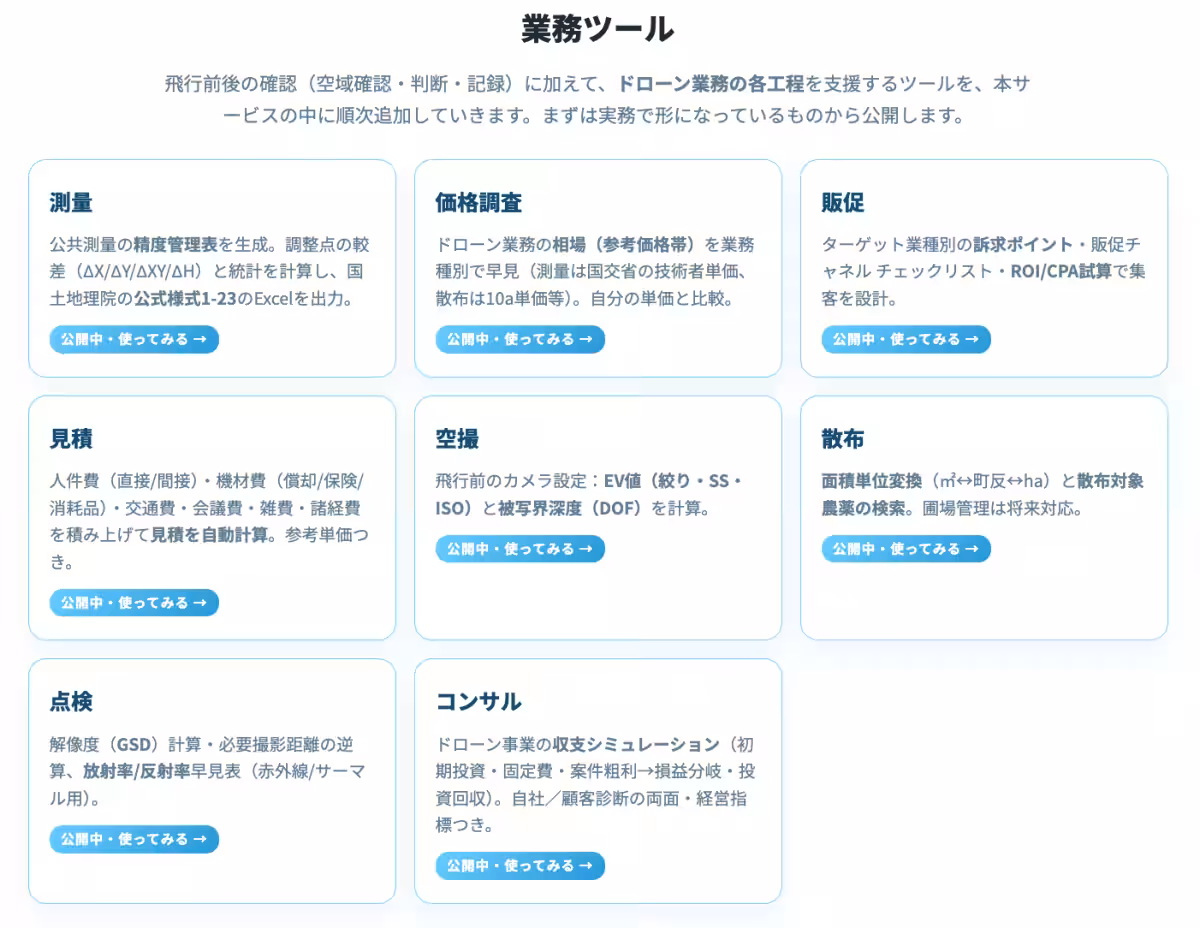
Task: Click the 業務ツール page title
Action: pos(598,28)
